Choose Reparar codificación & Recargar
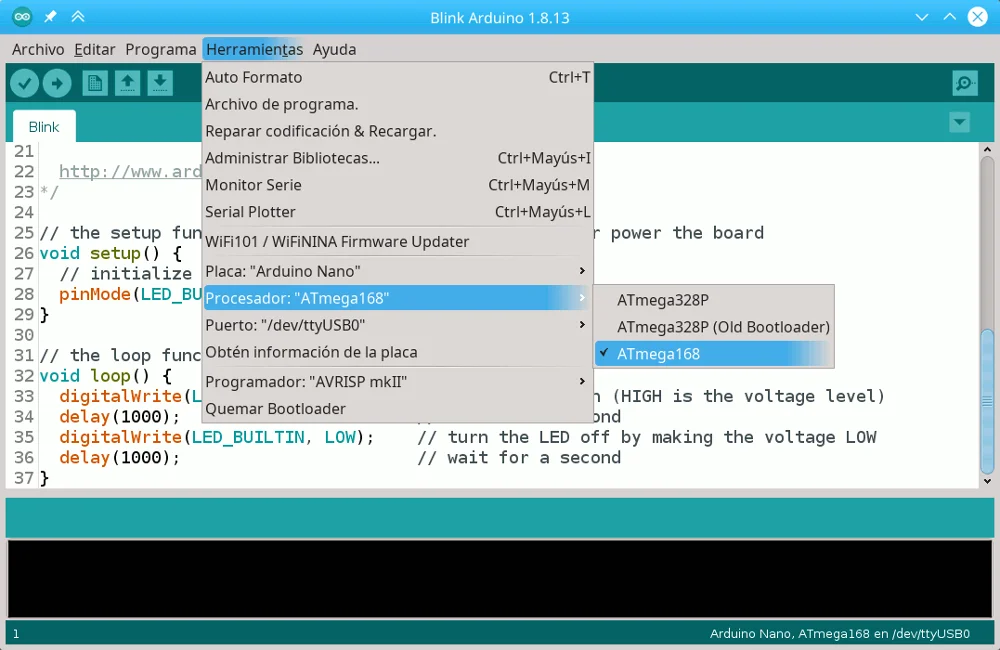The image size is (1000, 650). [x=398, y=131]
